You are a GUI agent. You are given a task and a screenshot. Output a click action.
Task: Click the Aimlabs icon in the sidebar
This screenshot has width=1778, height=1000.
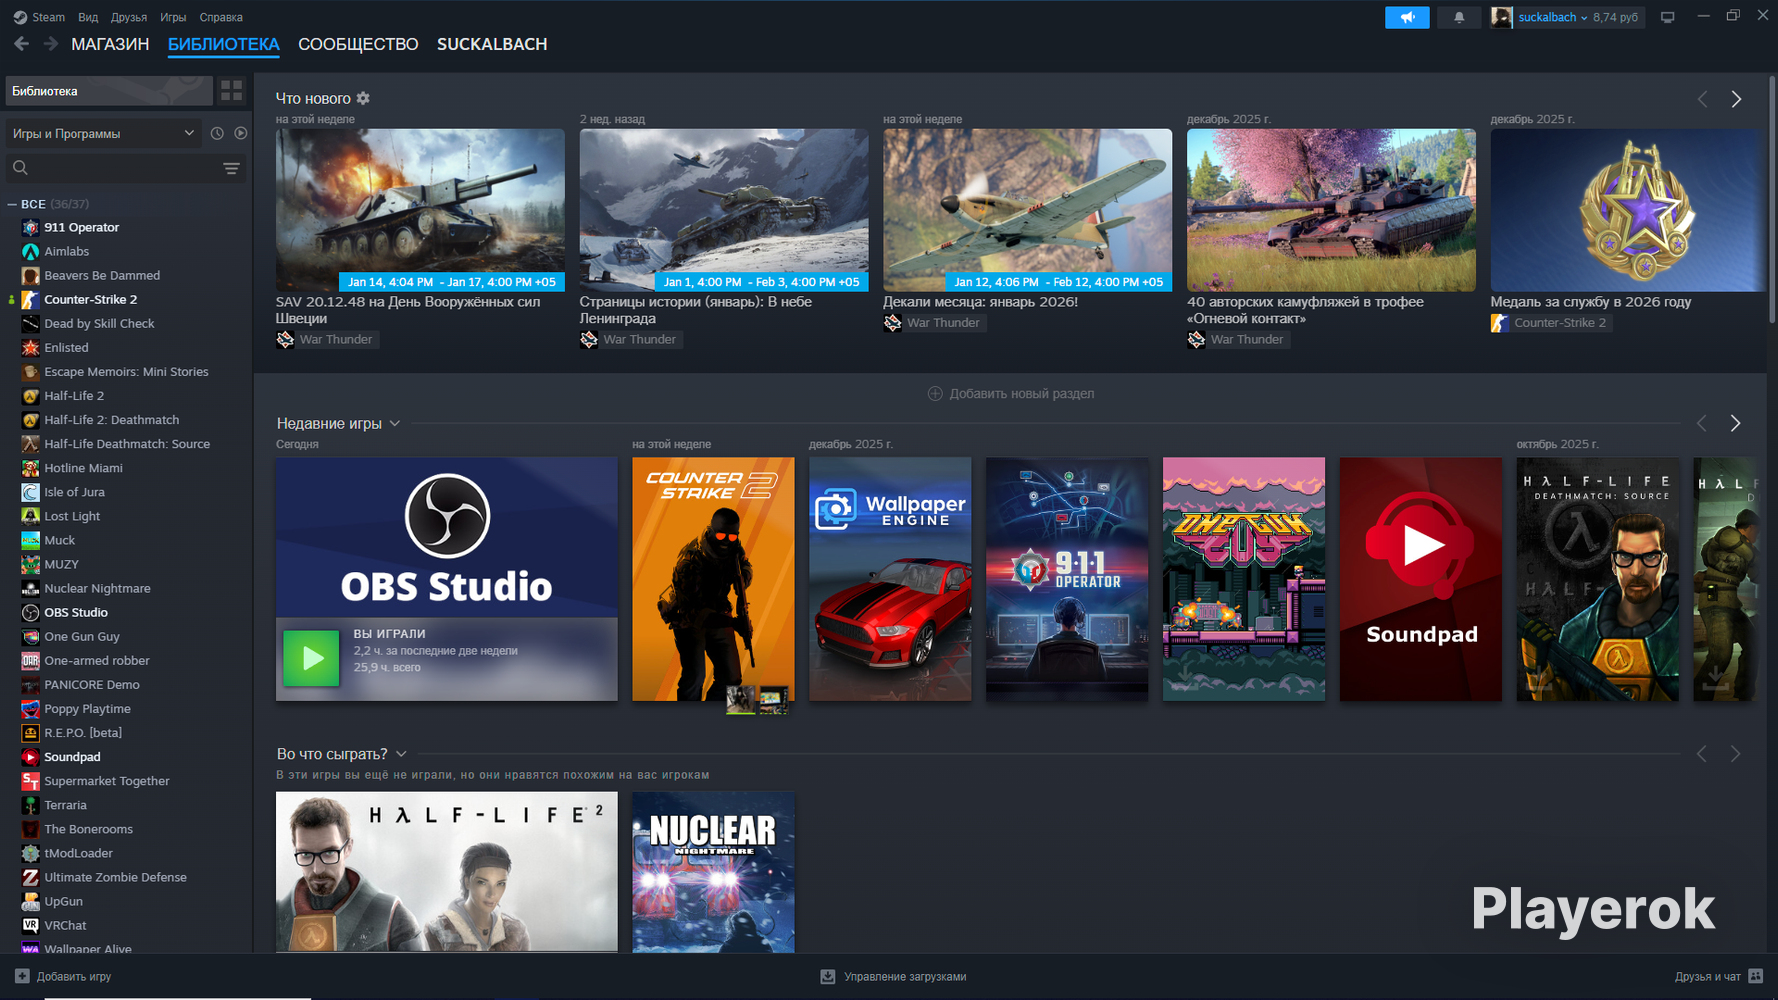coord(30,251)
